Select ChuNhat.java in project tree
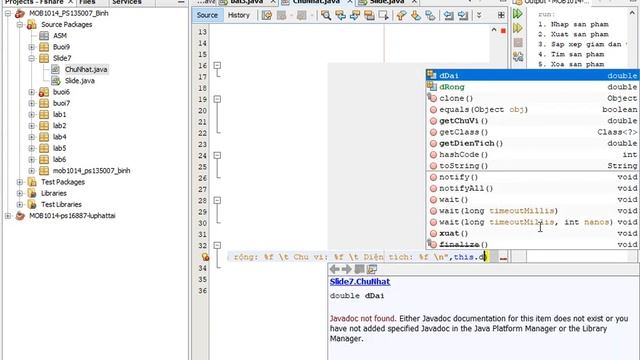 click(86, 69)
